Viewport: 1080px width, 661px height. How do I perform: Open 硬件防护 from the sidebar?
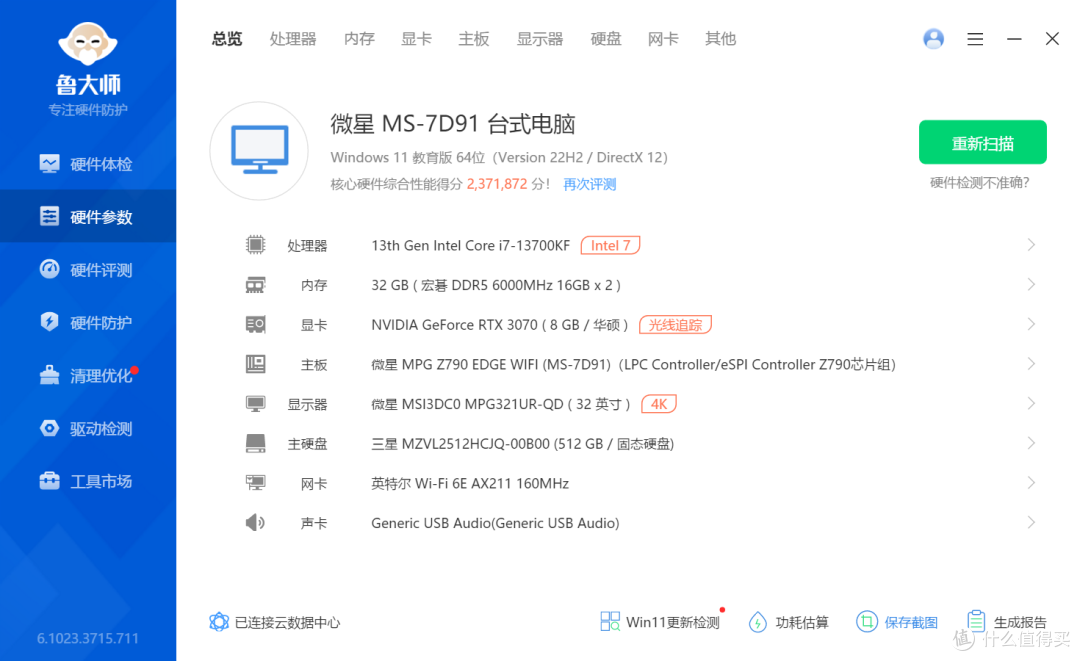coord(88,322)
